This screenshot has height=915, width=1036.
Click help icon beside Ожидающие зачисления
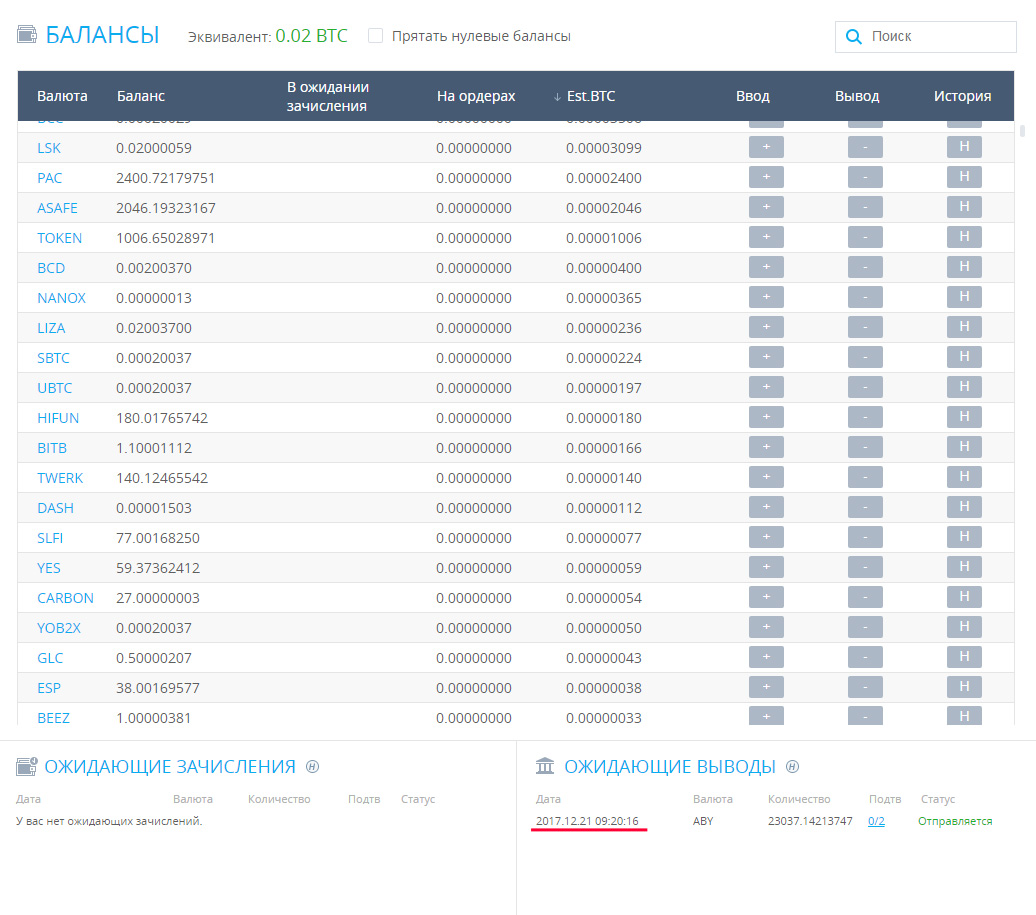click(x=312, y=767)
